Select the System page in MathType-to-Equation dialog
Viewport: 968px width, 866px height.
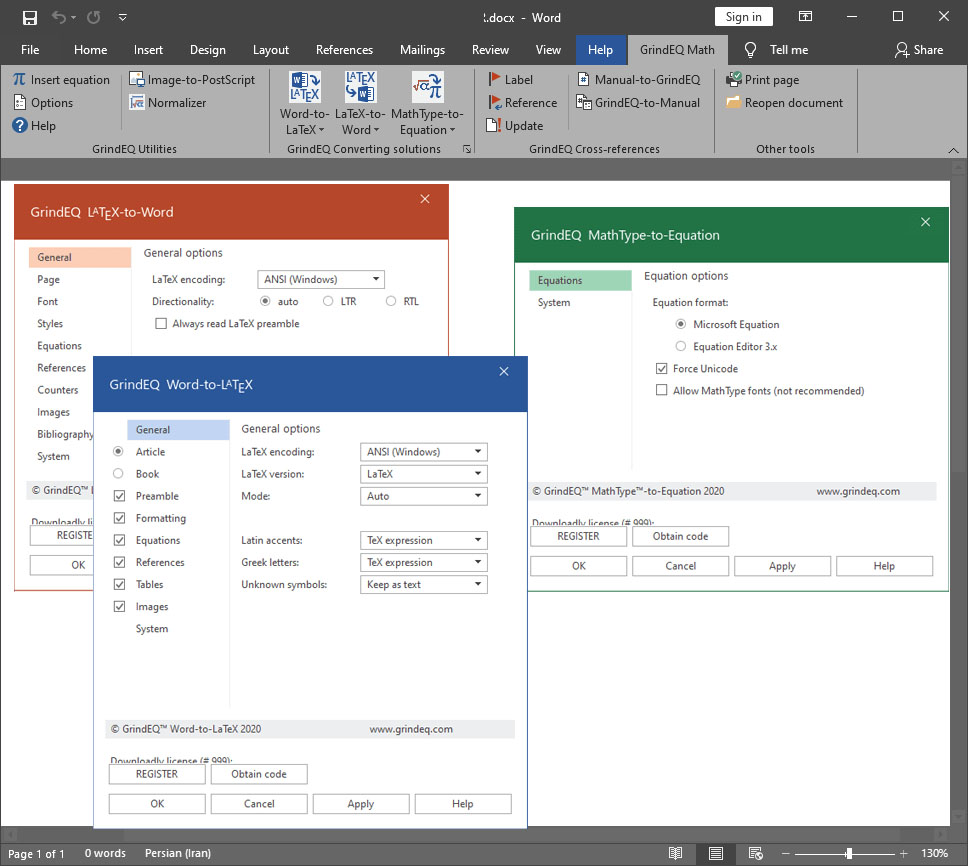click(x=553, y=302)
